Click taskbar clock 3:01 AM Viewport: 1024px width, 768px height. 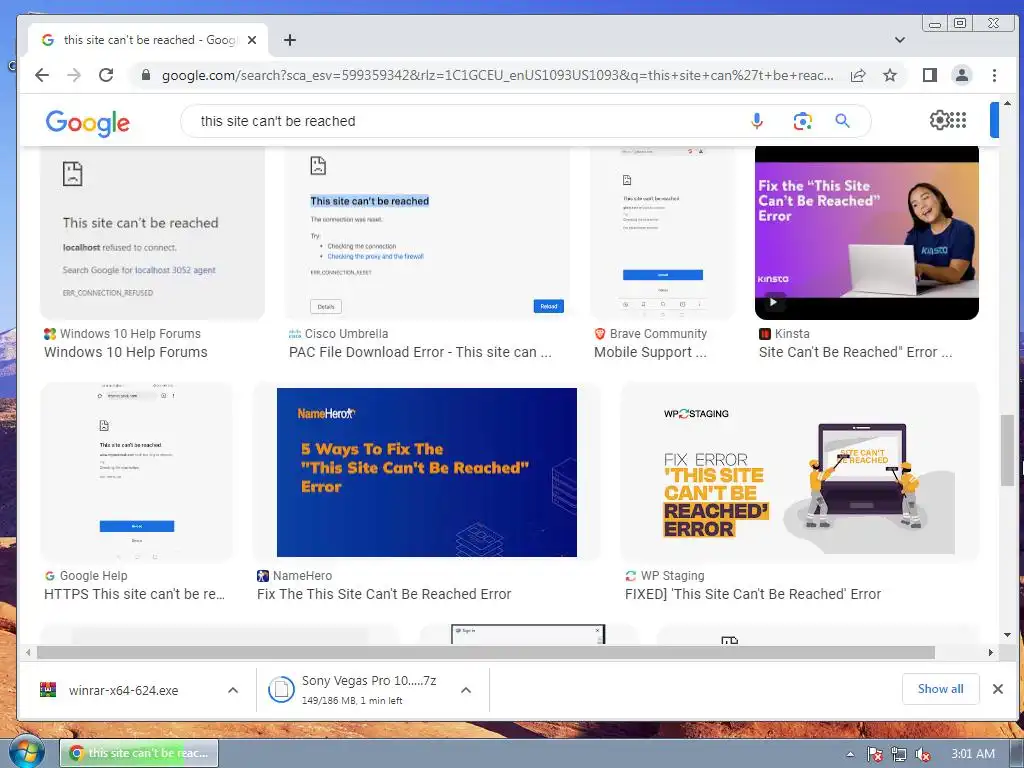pyautogui.click(x=972, y=754)
